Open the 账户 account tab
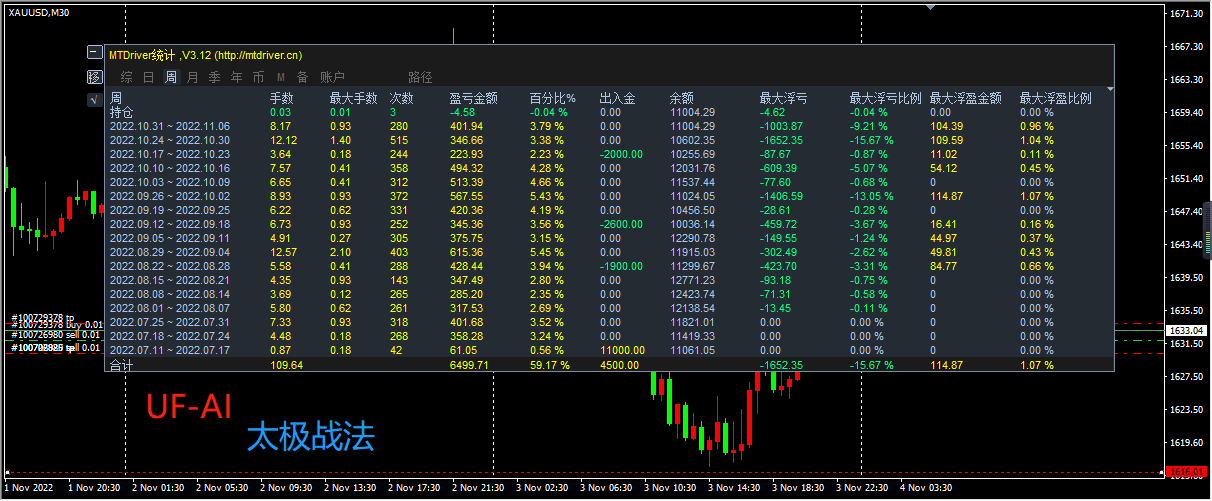The width and height of the screenshot is (1212, 501). 332,77
